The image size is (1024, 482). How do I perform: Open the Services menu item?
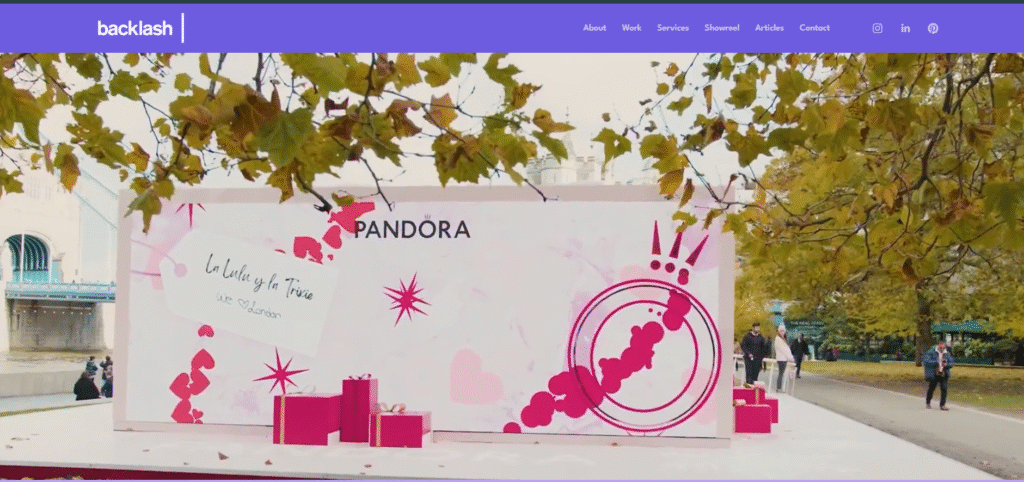[x=673, y=28]
